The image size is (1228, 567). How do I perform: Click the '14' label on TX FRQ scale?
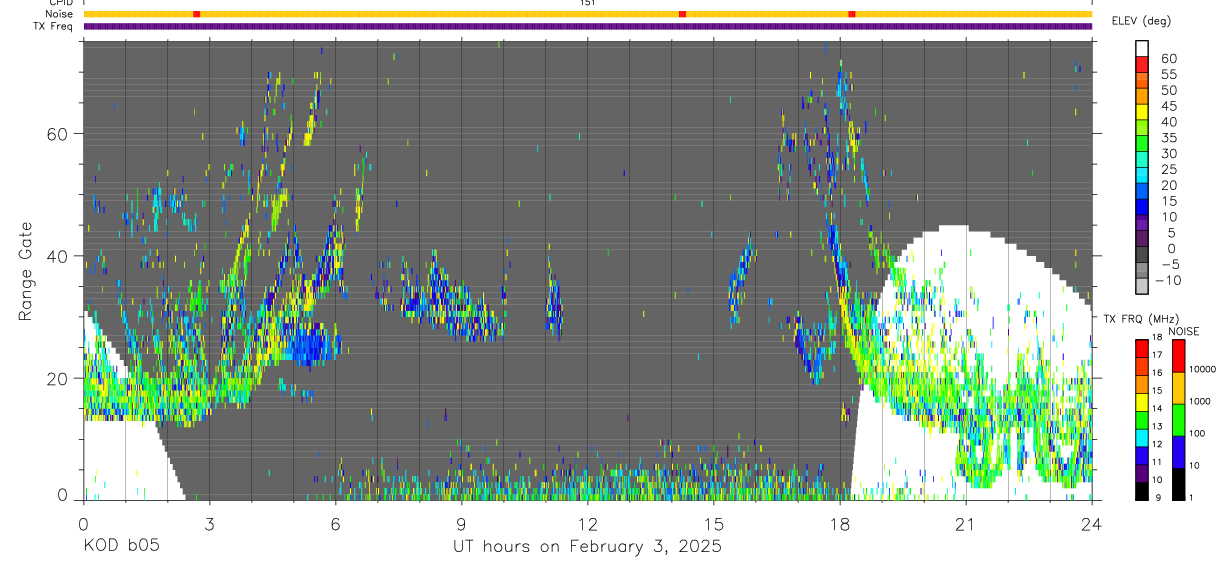(x=1156, y=409)
